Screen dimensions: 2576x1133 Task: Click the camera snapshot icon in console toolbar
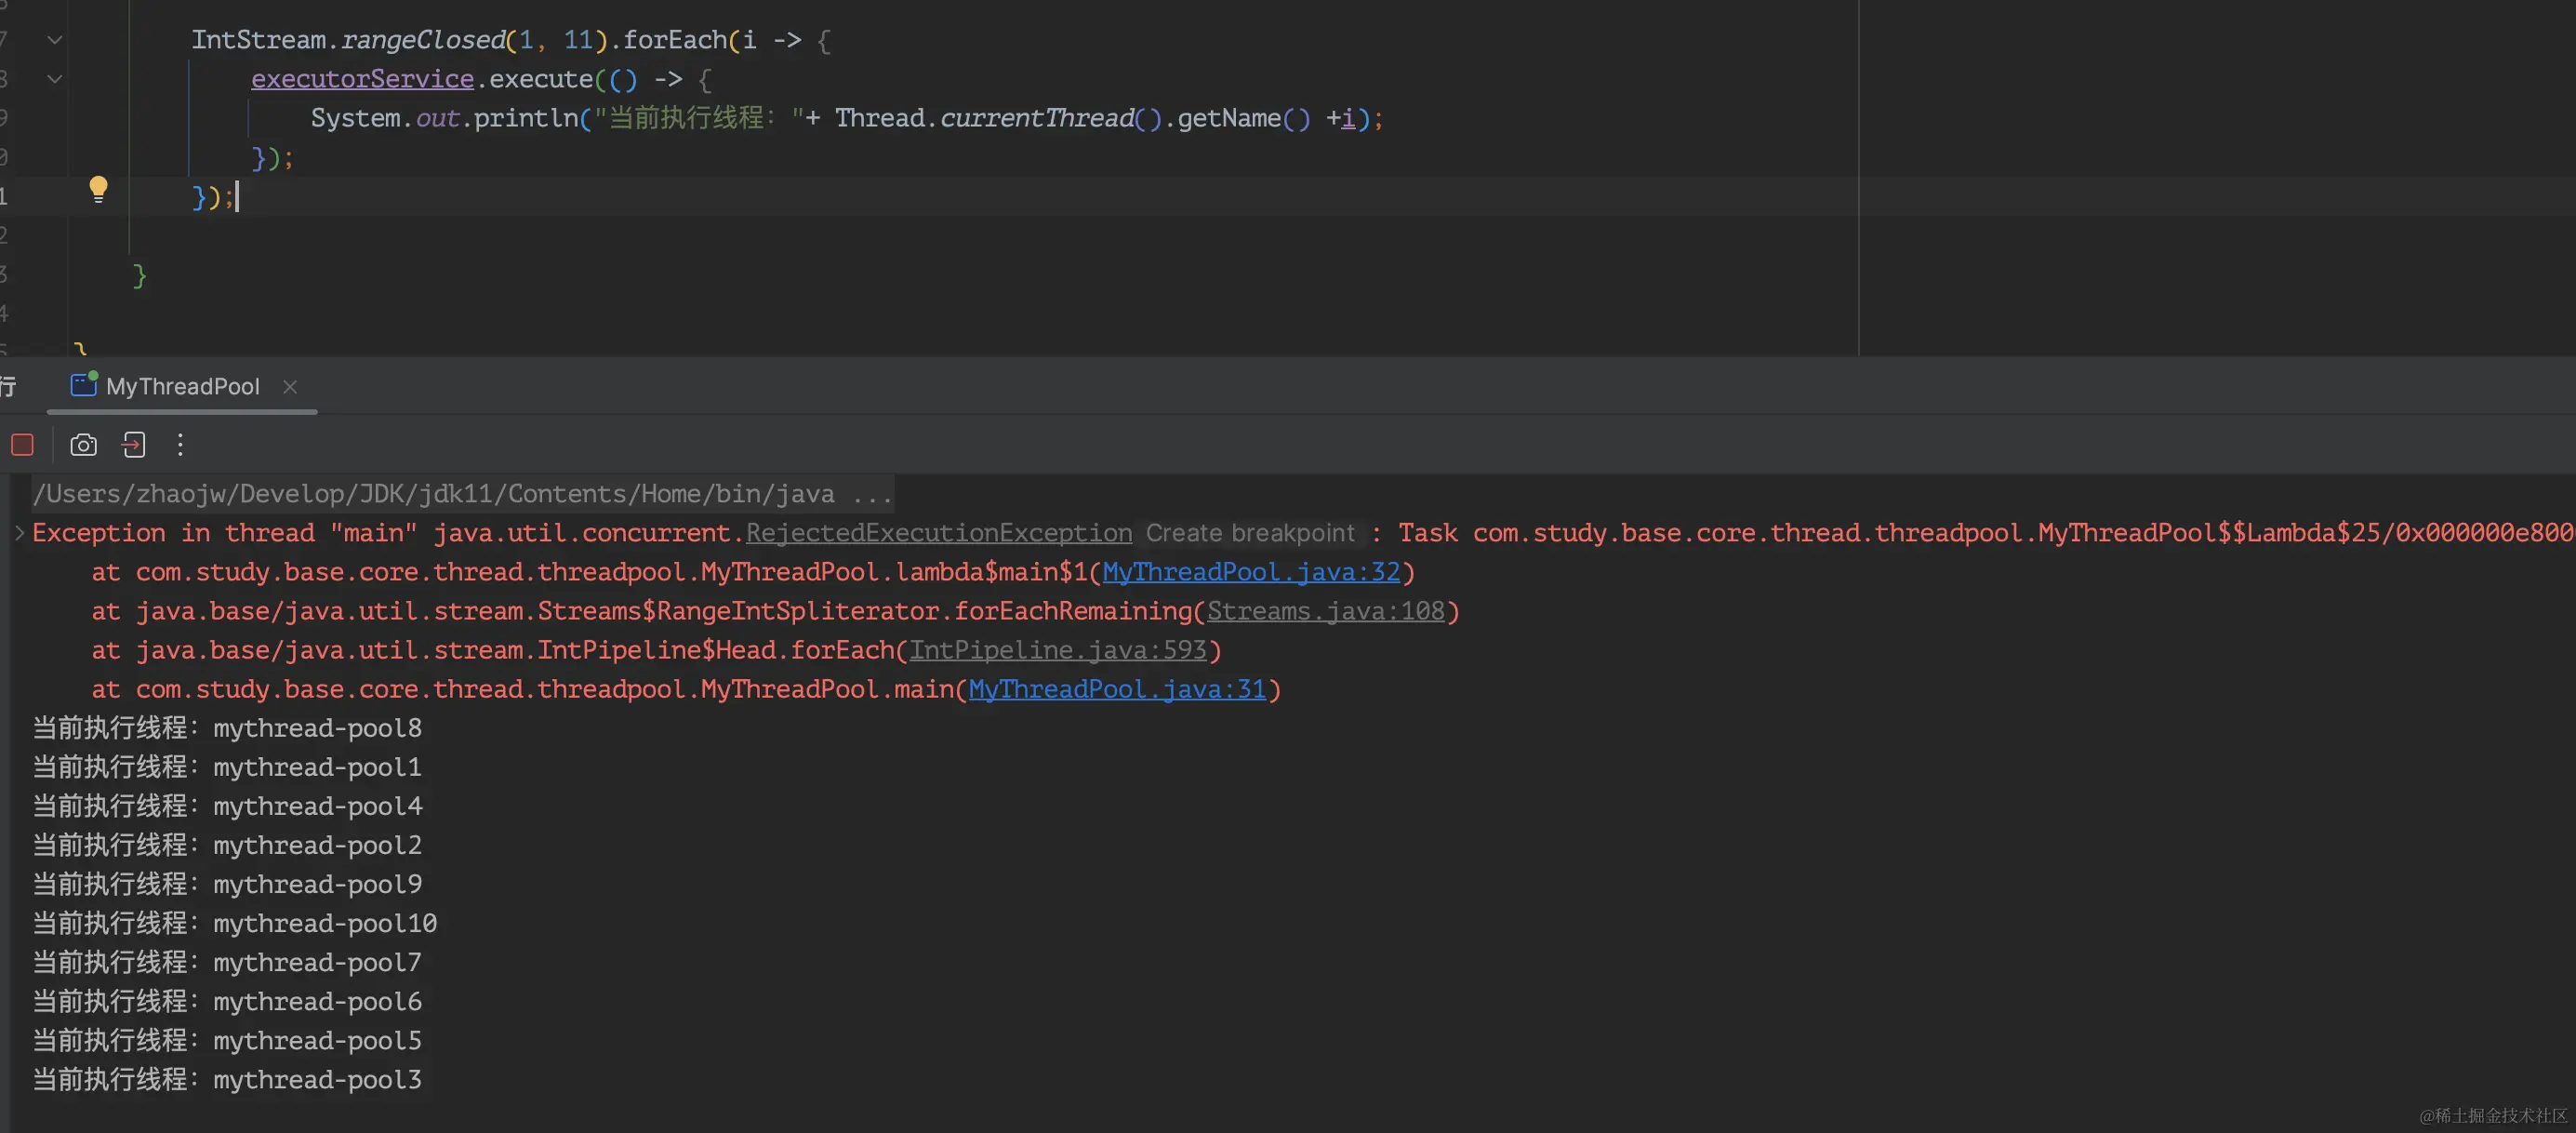(x=82, y=444)
